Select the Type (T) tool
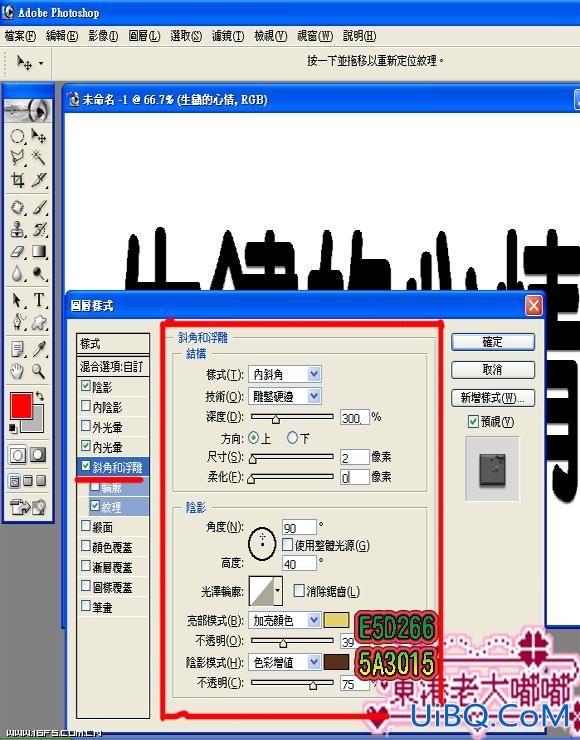This screenshot has height=740, width=580. (39, 300)
